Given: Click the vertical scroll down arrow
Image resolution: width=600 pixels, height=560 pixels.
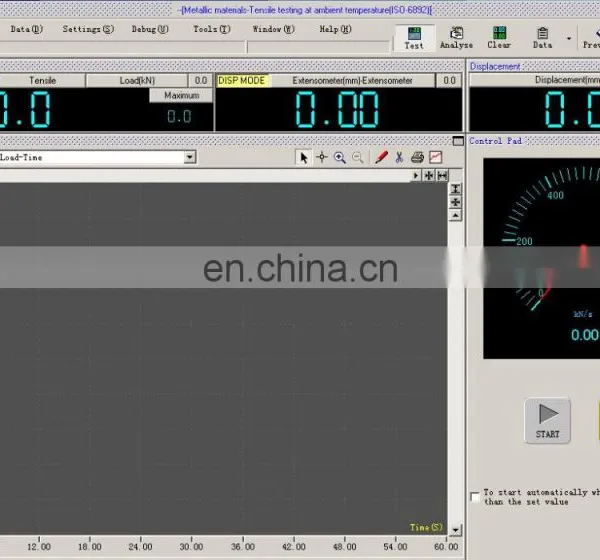Looking at the screenshot, I should click(455, 530).
